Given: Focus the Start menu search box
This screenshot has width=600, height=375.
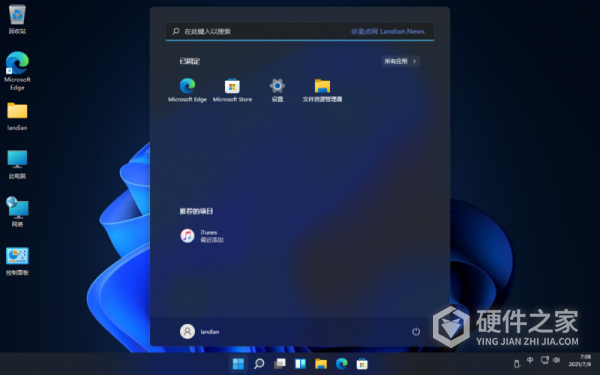Looking at the screenshot, I should coord(300,31).
